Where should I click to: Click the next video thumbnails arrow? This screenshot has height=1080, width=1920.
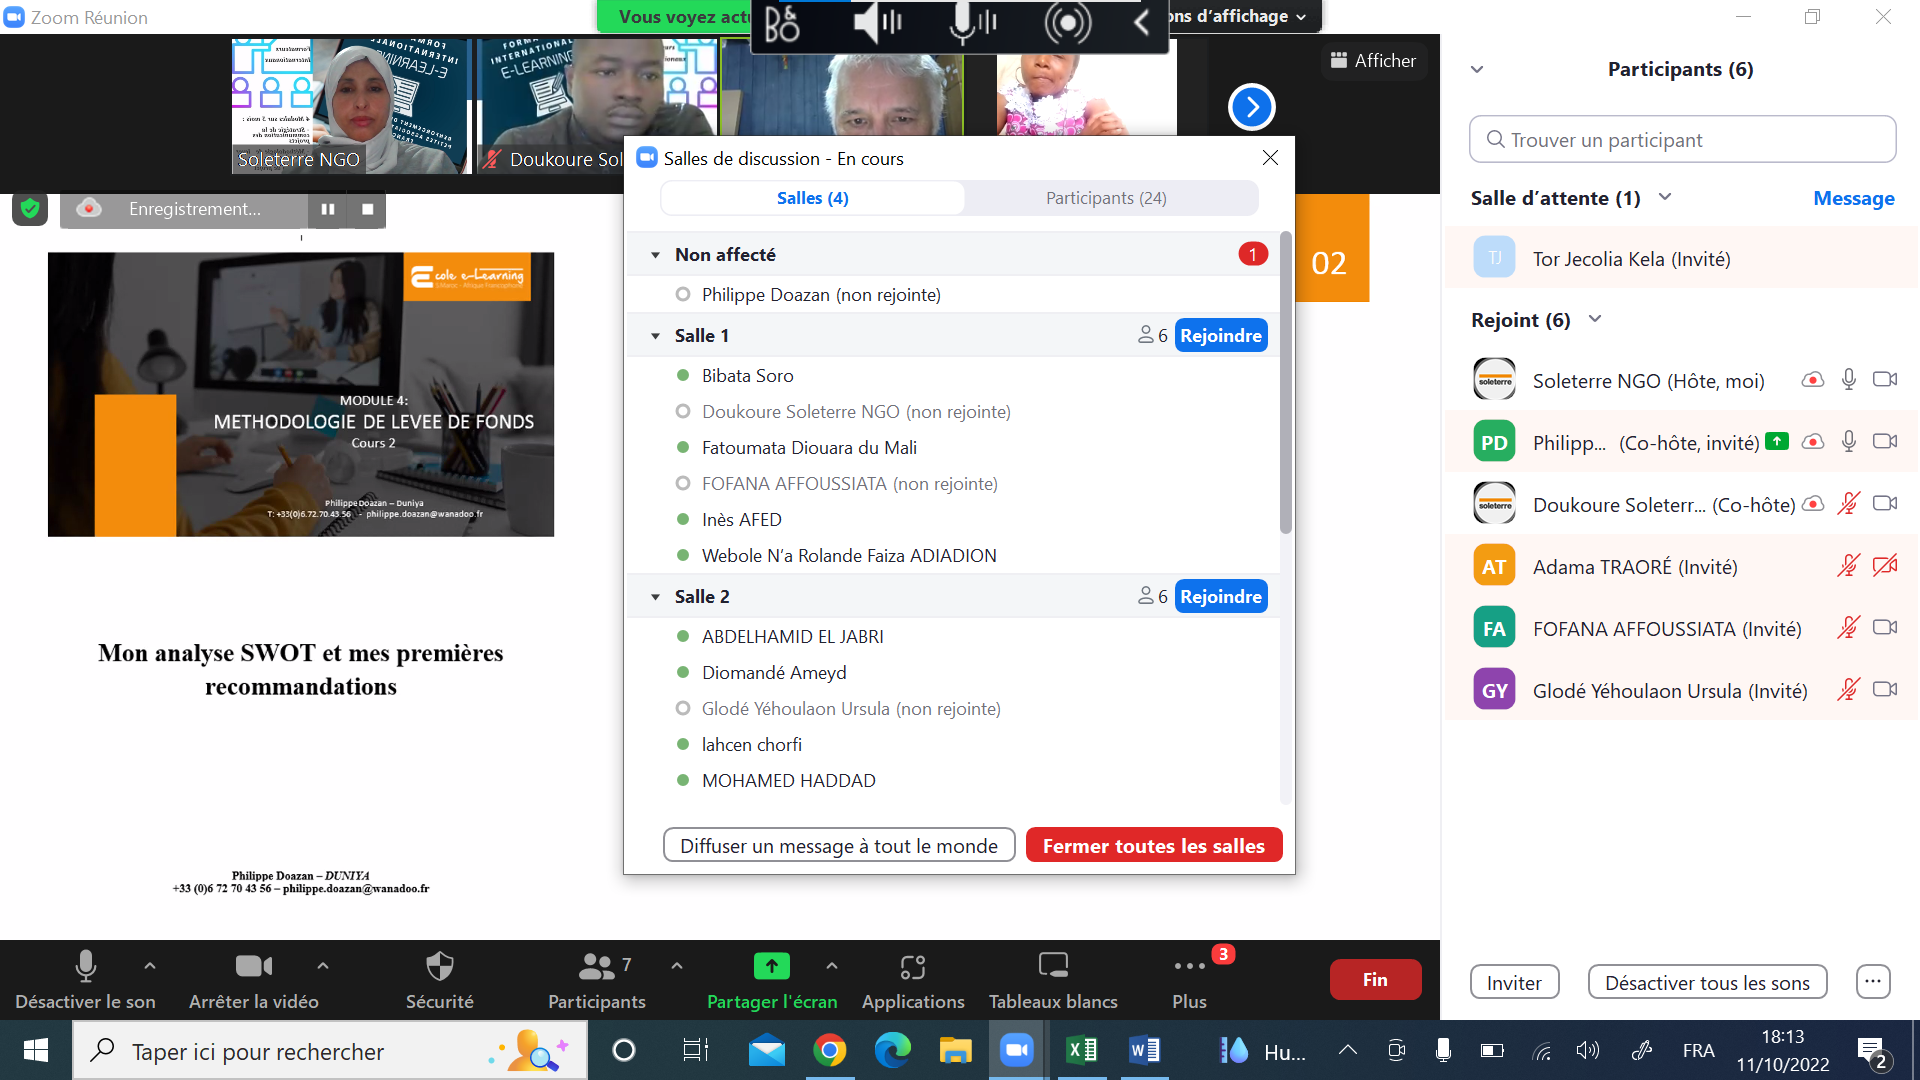1251,107
